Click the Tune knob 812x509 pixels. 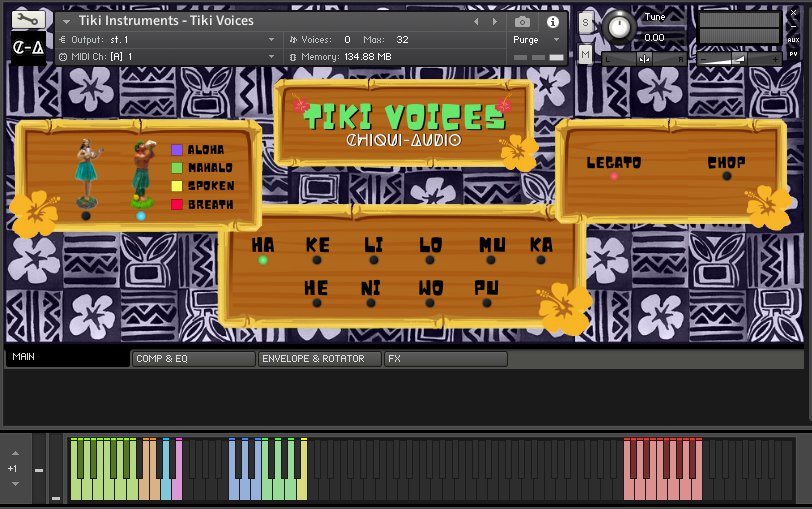(x=620, y=28)
